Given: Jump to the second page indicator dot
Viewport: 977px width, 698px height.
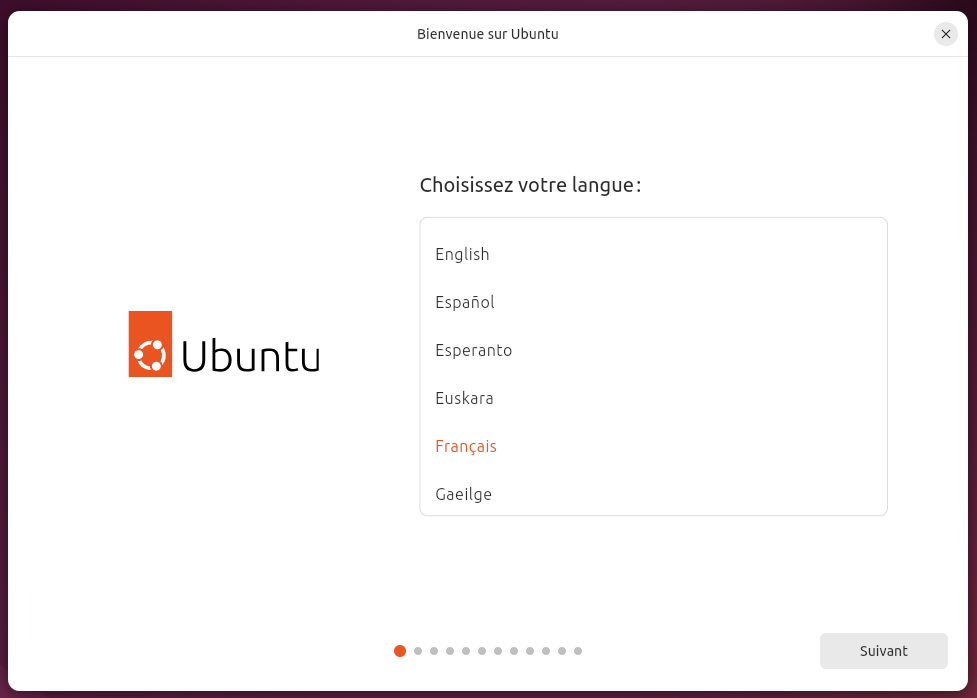Looking at the screenshot, I should coord(418,651).
